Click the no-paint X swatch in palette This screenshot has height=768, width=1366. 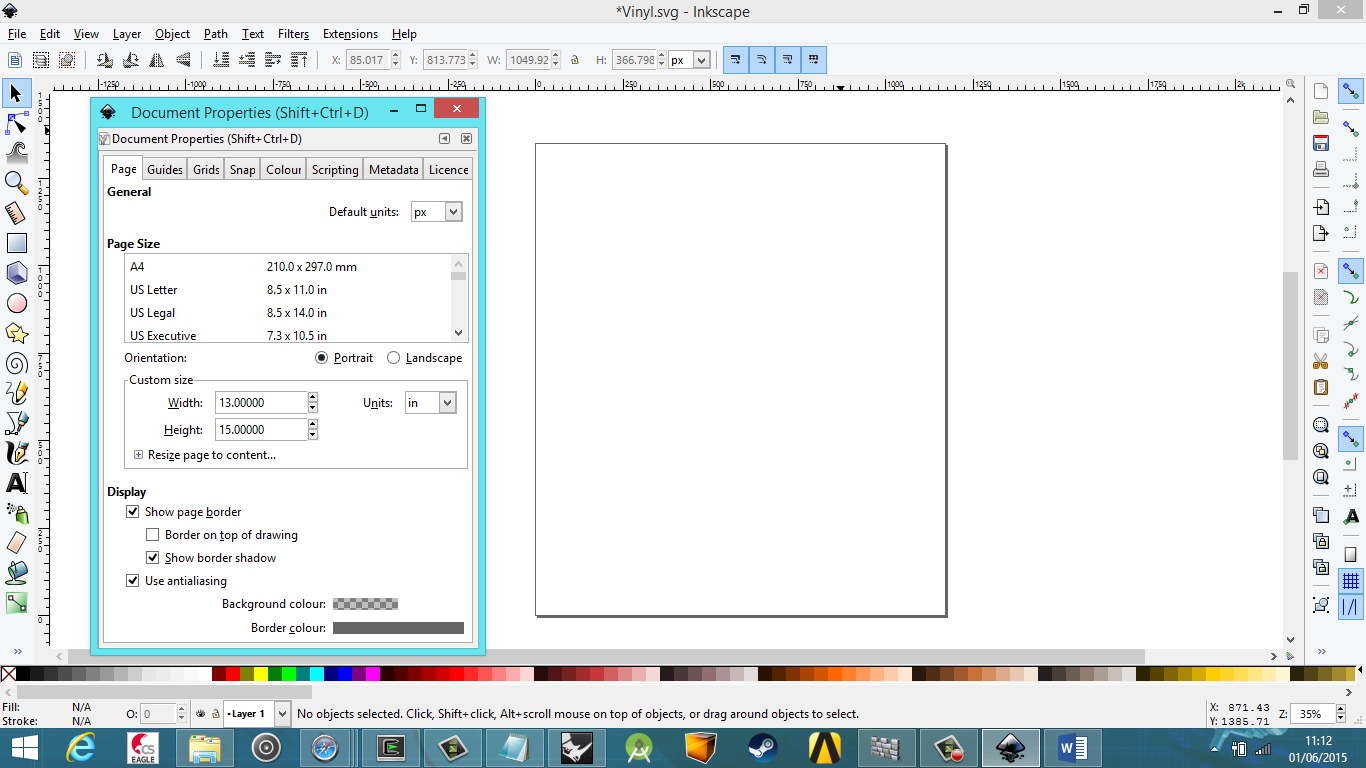coord(8,674)
